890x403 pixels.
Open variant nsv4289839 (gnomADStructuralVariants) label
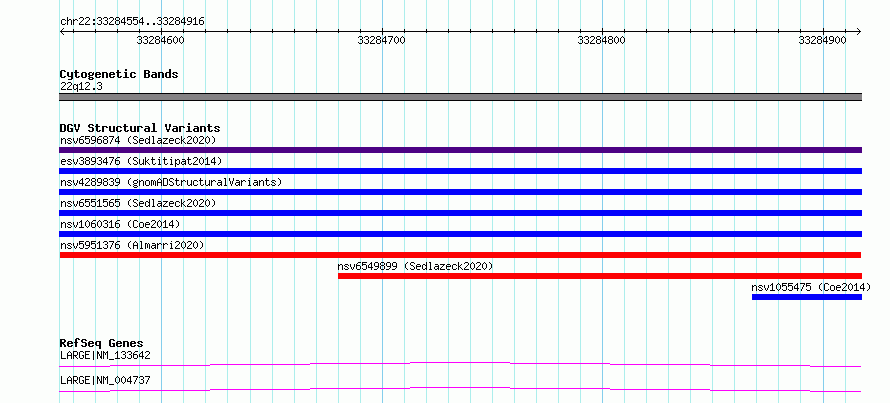click(x=171, y=182)
